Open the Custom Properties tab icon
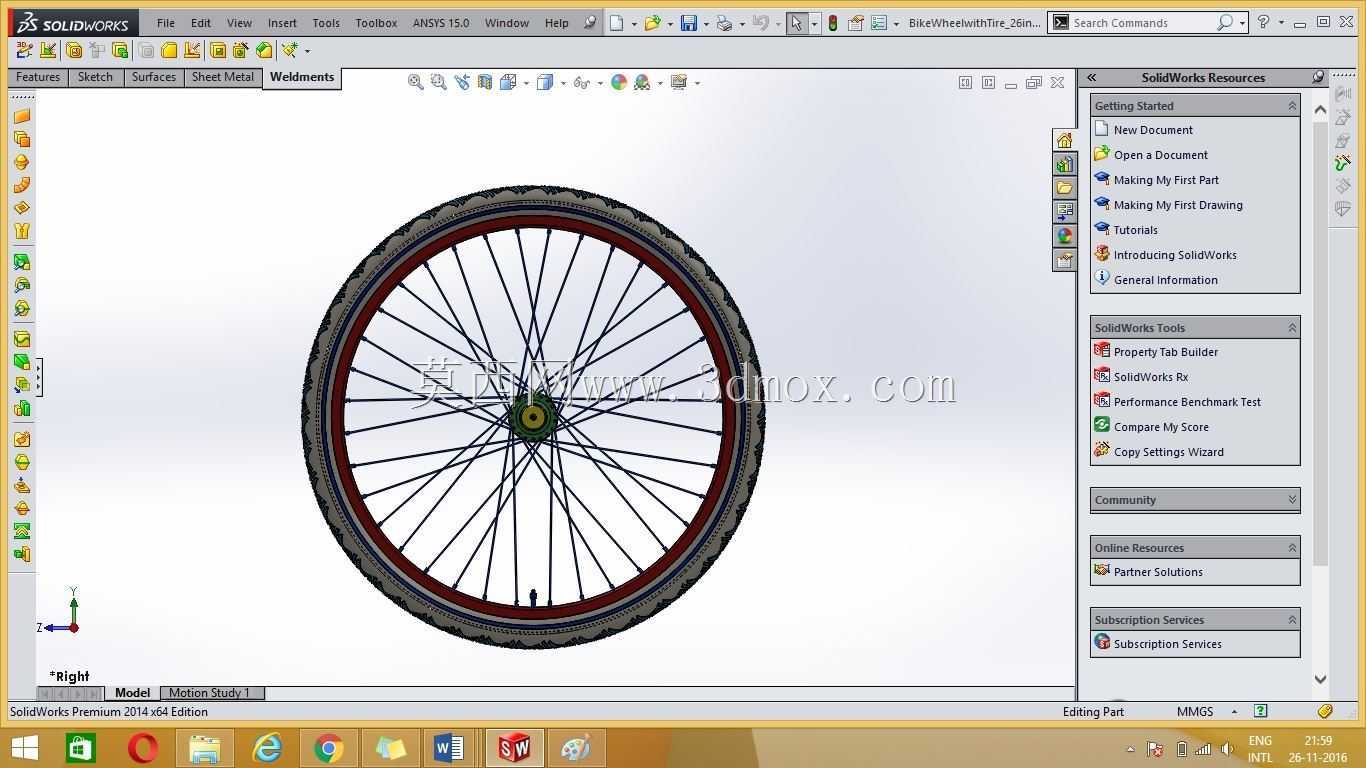1366x768 pixels. [x=1064, y=260]
